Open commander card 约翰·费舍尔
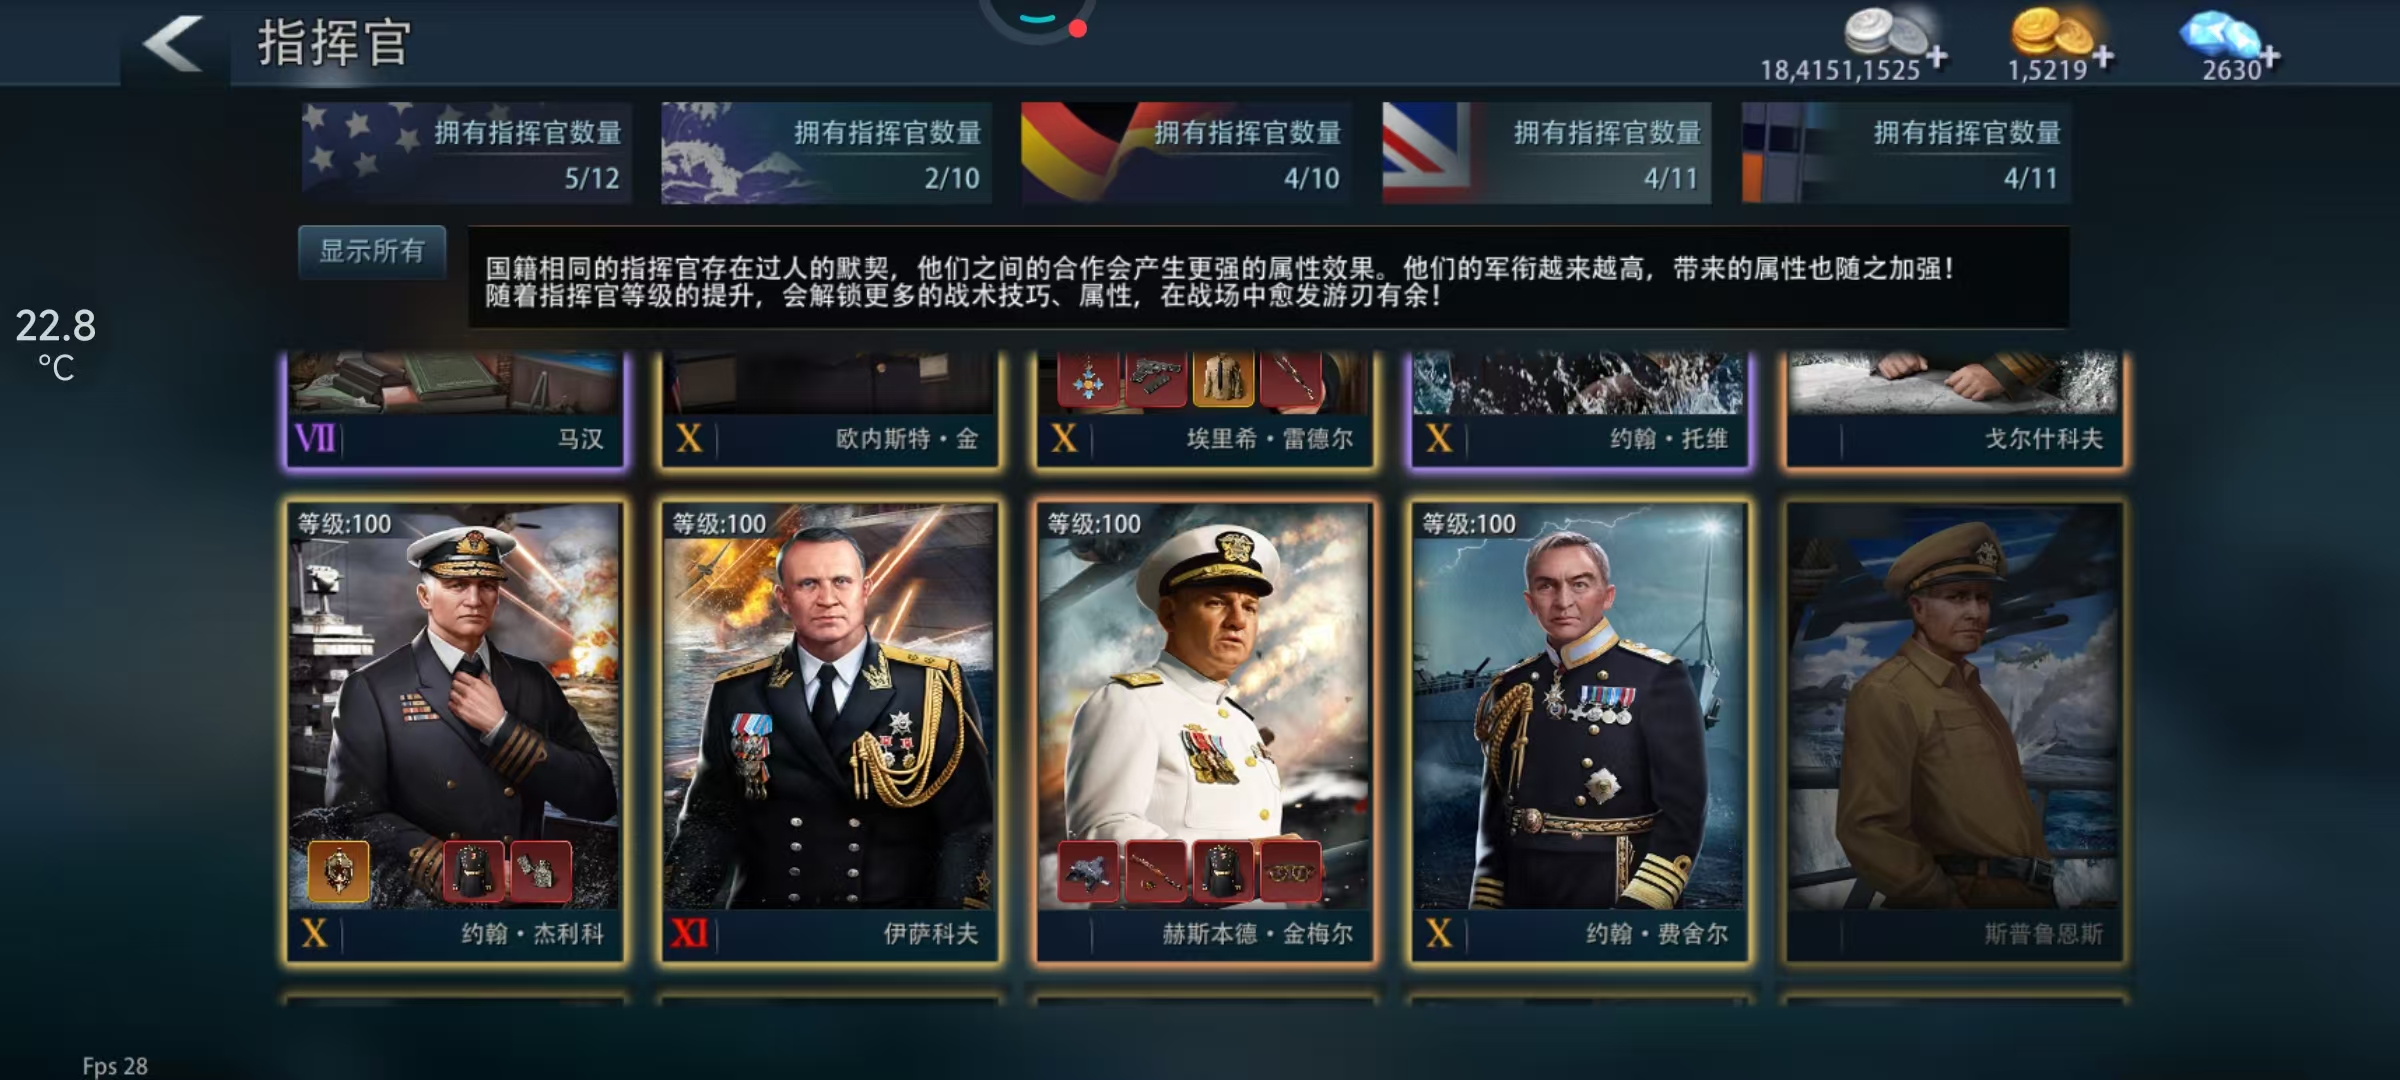Image resolution: width=2400 pixels, height=1080 pixels. click(x=1579, y=732)
